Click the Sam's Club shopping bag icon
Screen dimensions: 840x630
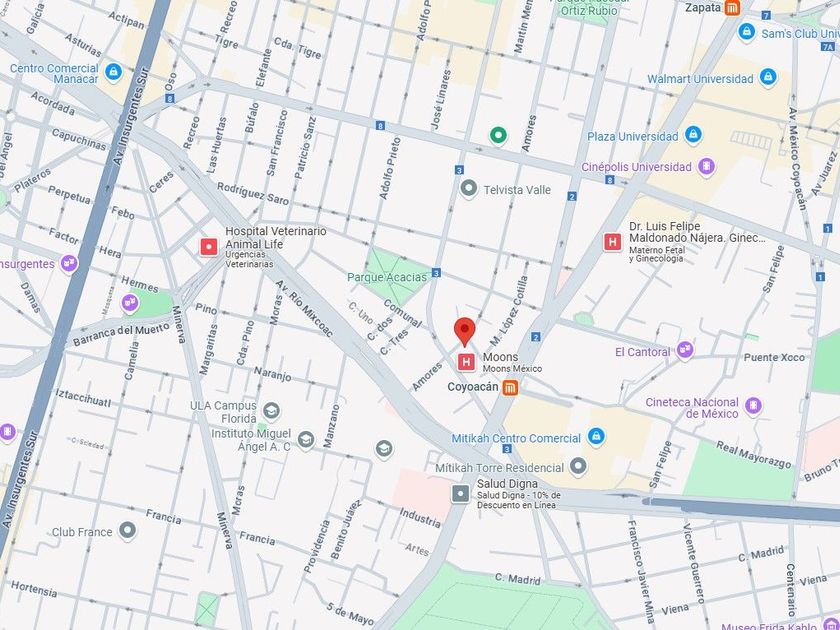pyautogui.click(x=746, y=32)
